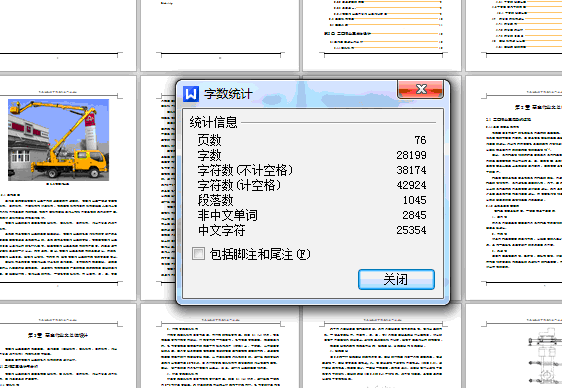Select the 页数 value 76
Viewport: 562px width, 388px height.
(420, 140)
